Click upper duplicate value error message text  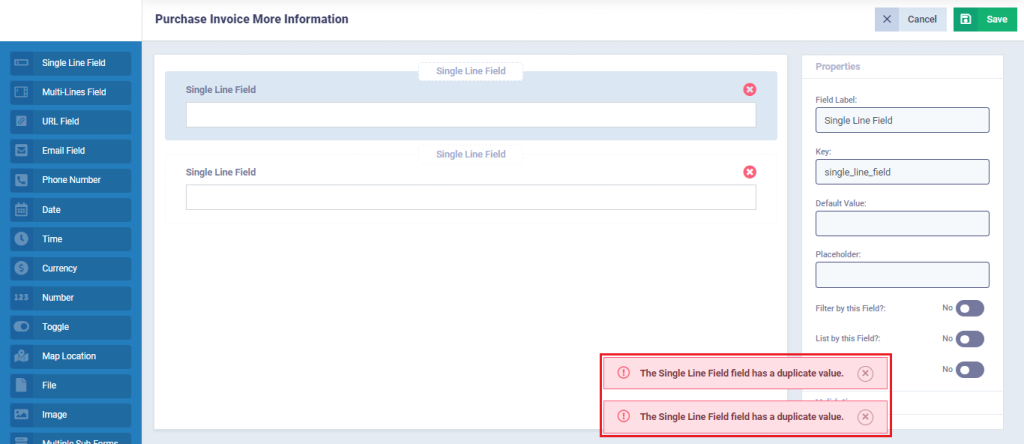pyautogui.click(x=741, y=373)
